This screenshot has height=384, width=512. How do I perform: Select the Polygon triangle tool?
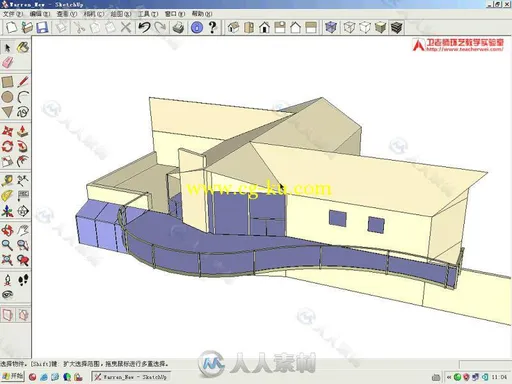7,112
